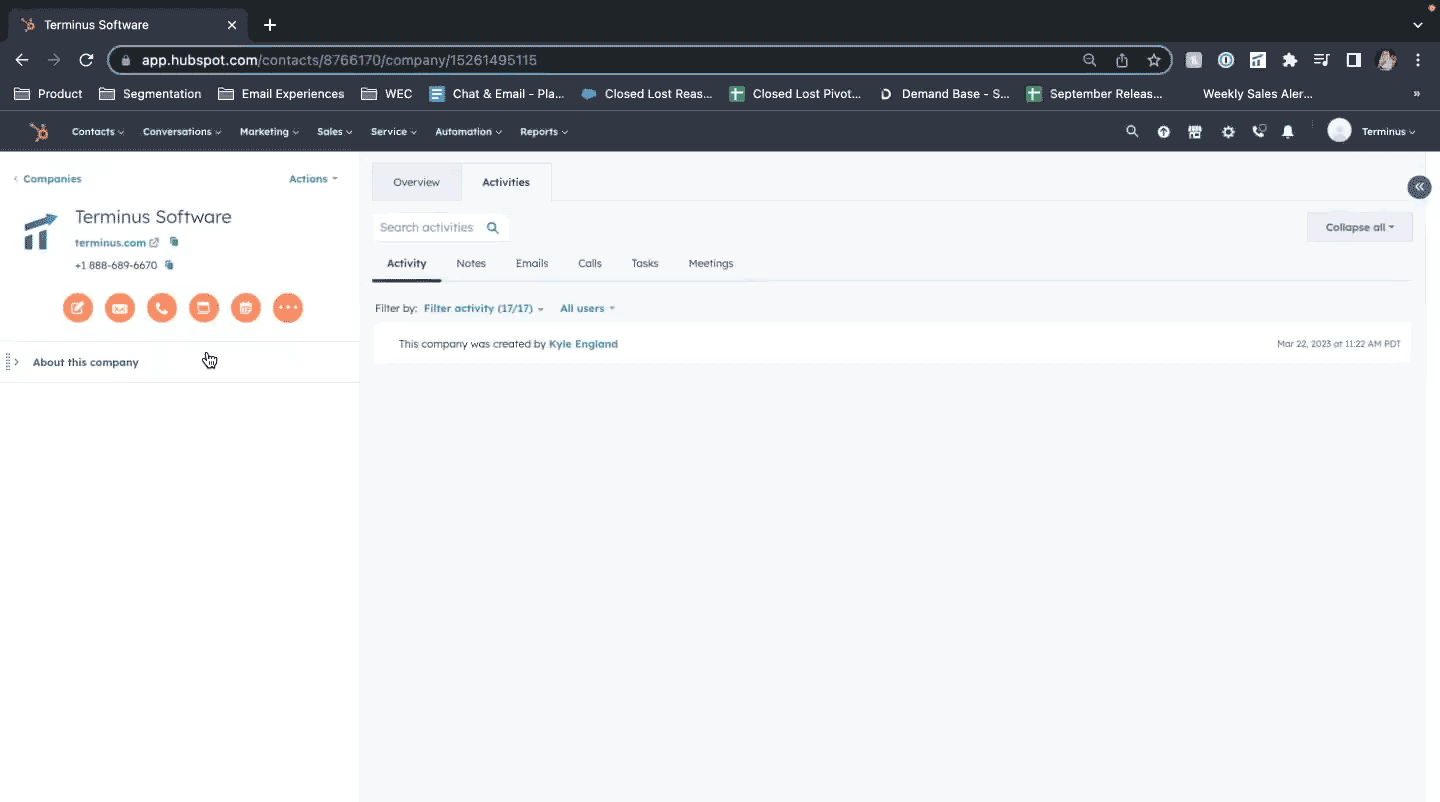Collapse right sidebar with double-chevron button
The width and height of the screenshot is (1440, 802).
[x=1419, y=187]
